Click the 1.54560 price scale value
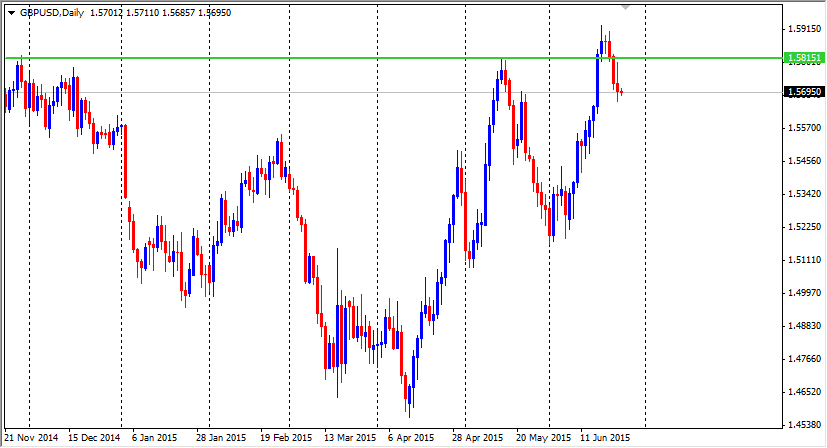The image size is (827, 448). [805, 161]
